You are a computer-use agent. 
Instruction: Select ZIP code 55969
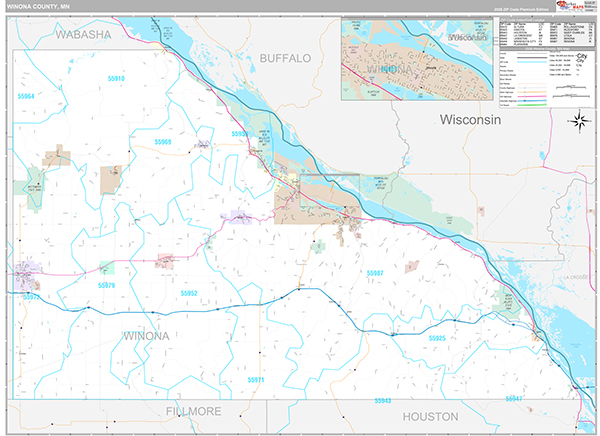pos(163,142)
